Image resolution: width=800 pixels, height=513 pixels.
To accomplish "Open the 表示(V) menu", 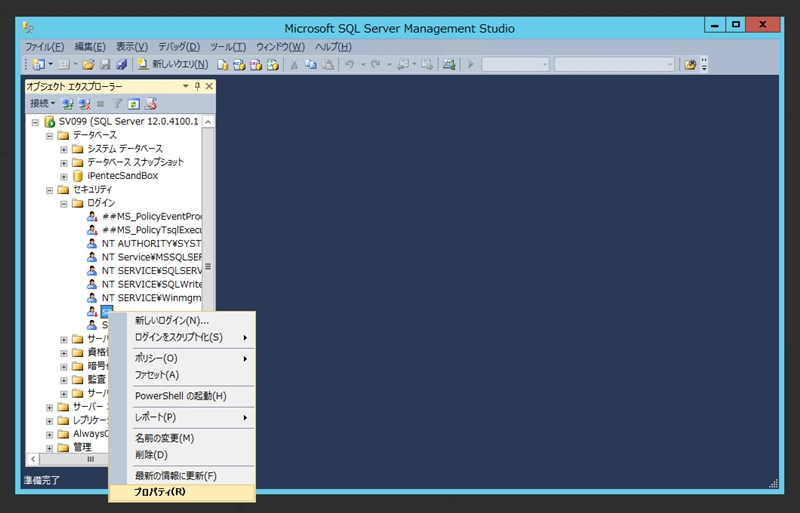I will (132, 47).
